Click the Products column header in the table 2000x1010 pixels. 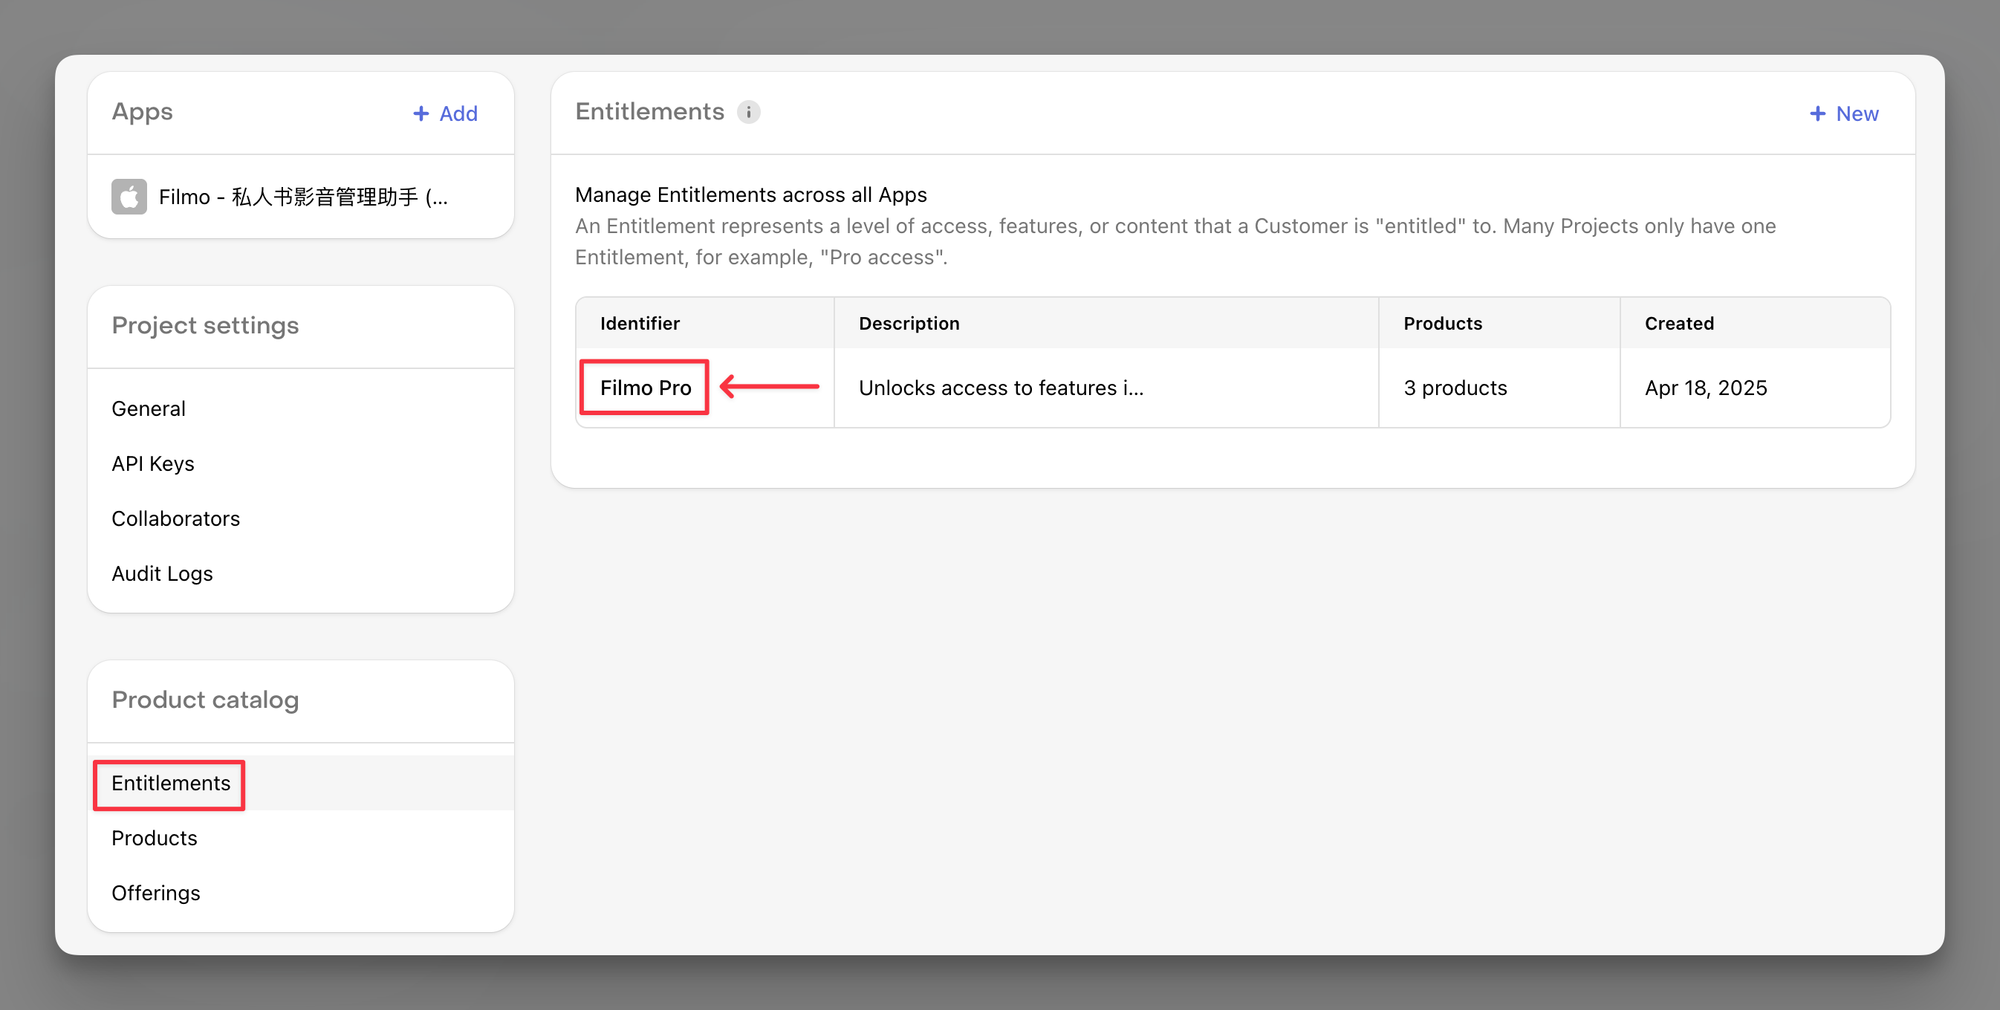click(x=1443, y=324)
